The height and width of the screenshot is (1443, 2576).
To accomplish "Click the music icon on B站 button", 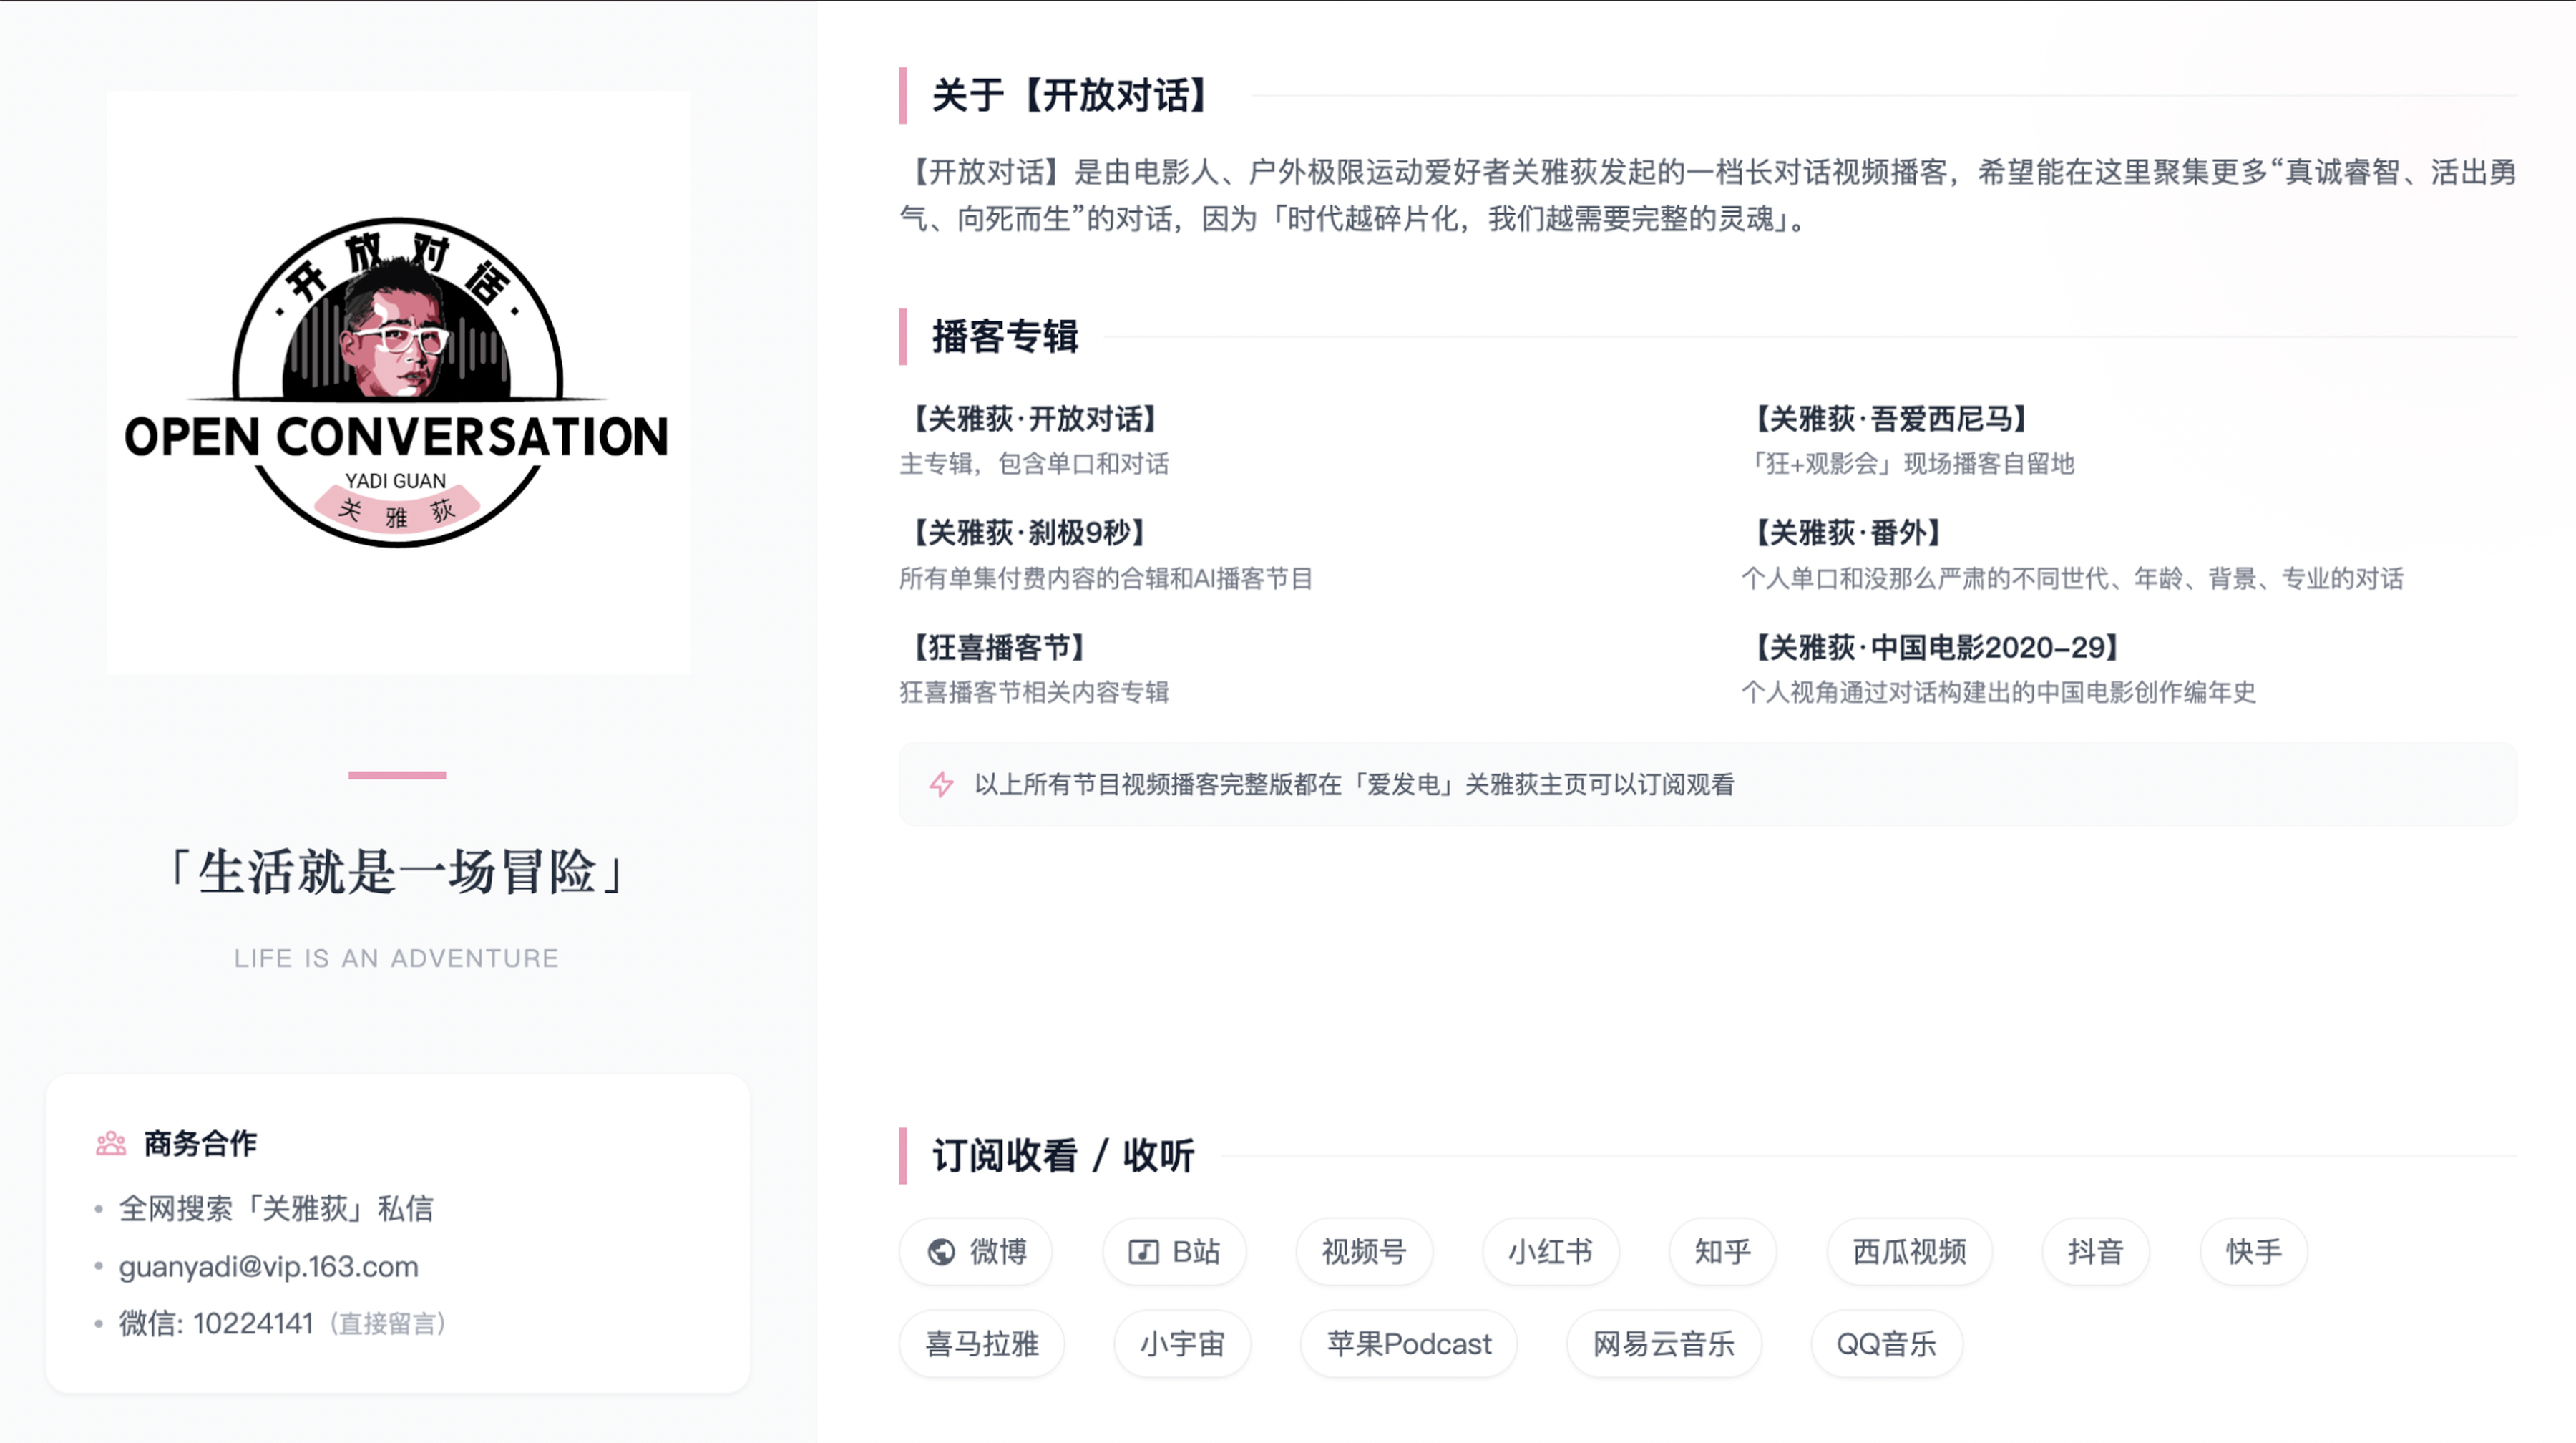I will click(1143, 1251).
